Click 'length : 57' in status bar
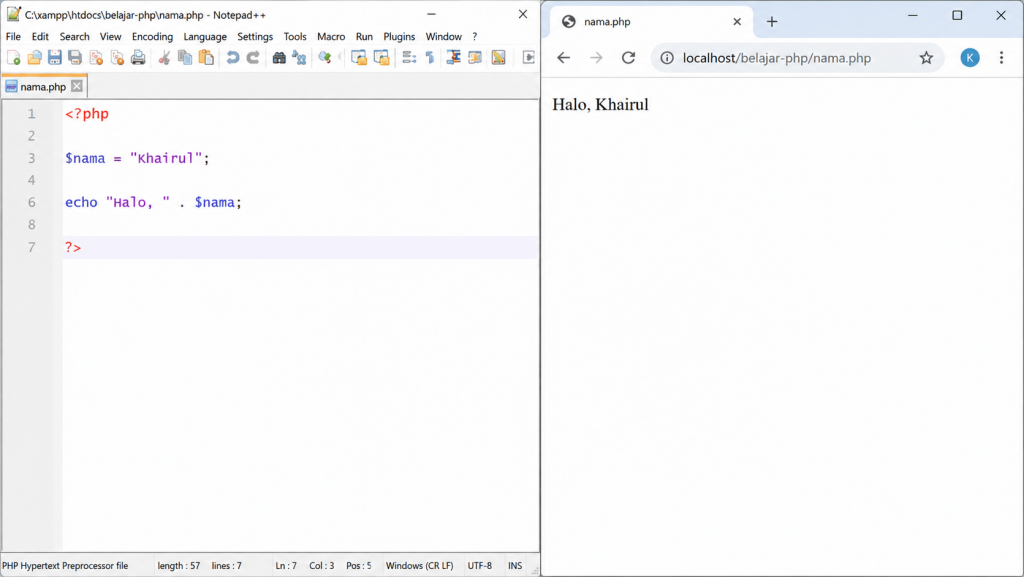 pyautogui.click(x=179, y=566)
